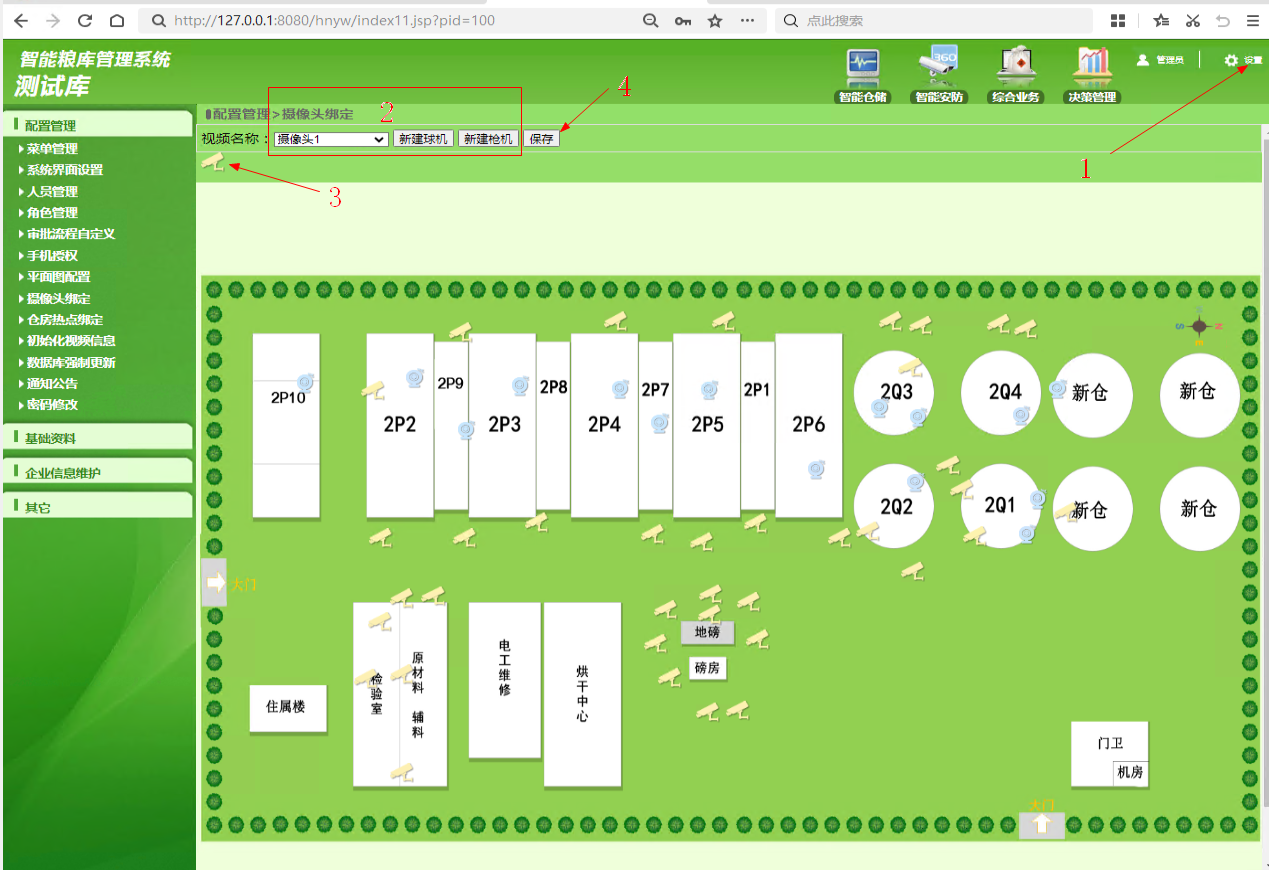The width and height of the screenshot is (1269, 870).
Task: Open 摄像头绑定 in the sidebar menu
Action: click(x=58, y=298)
